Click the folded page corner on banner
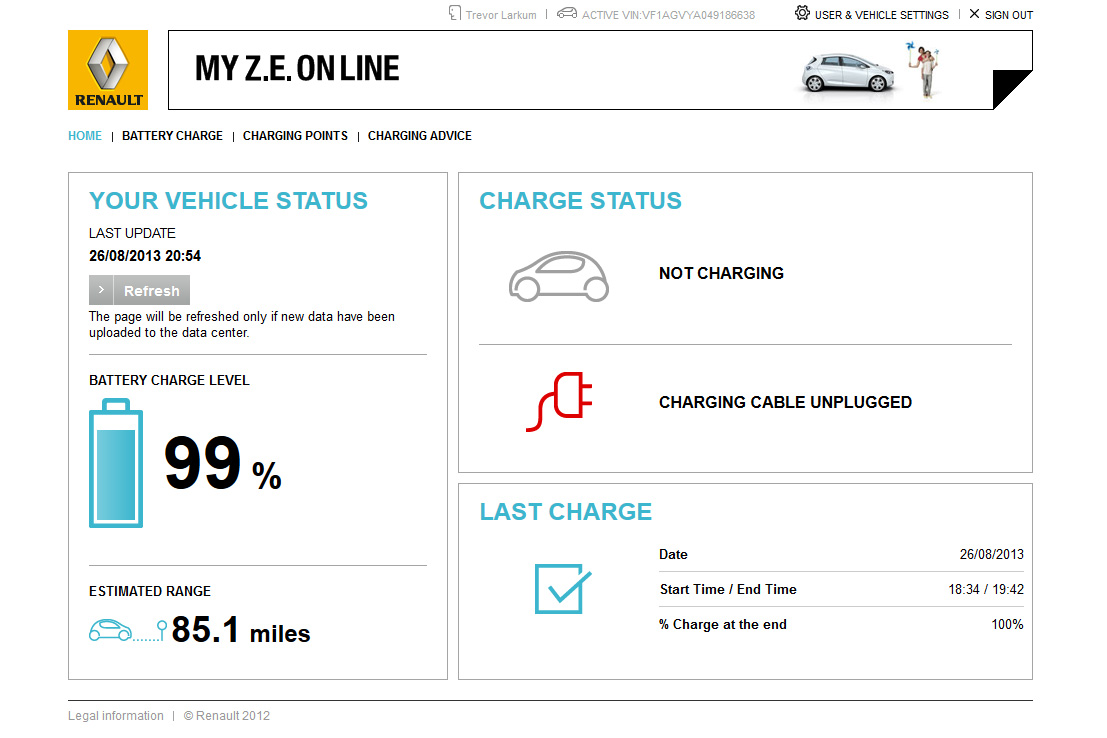Viewport: 1107px width, 738px height. click(x=1012, y=90)
